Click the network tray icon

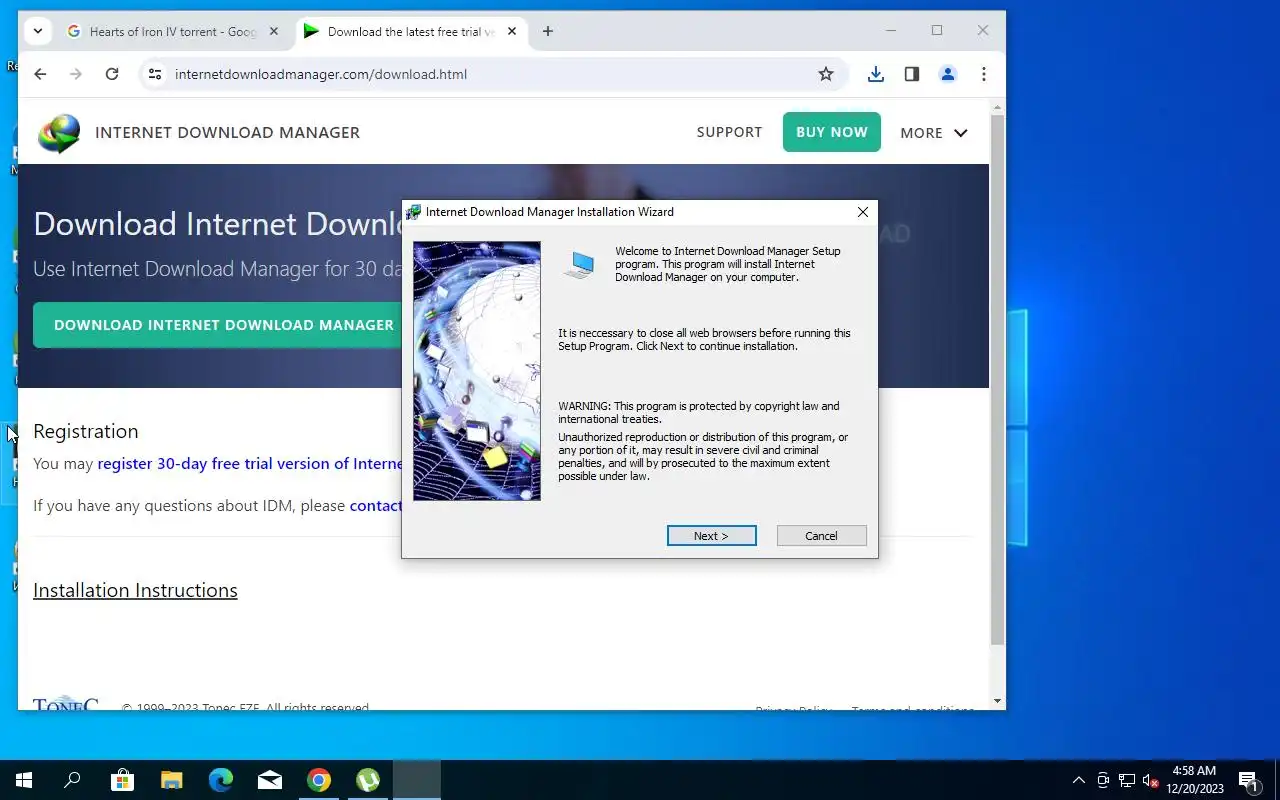pos(1127,780)
